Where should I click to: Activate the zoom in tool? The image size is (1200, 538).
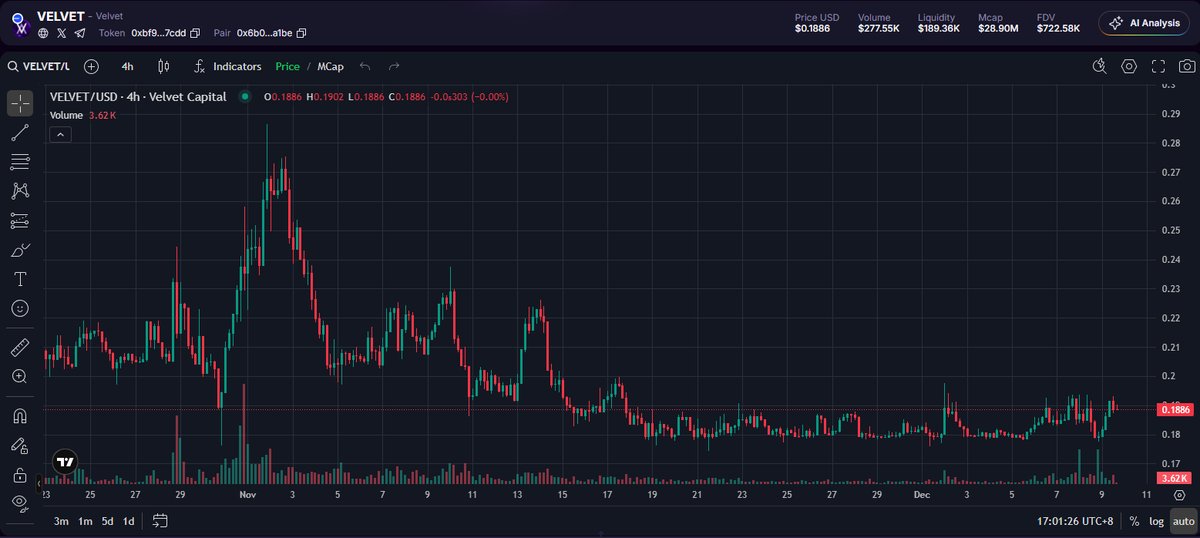click(20, 376)
